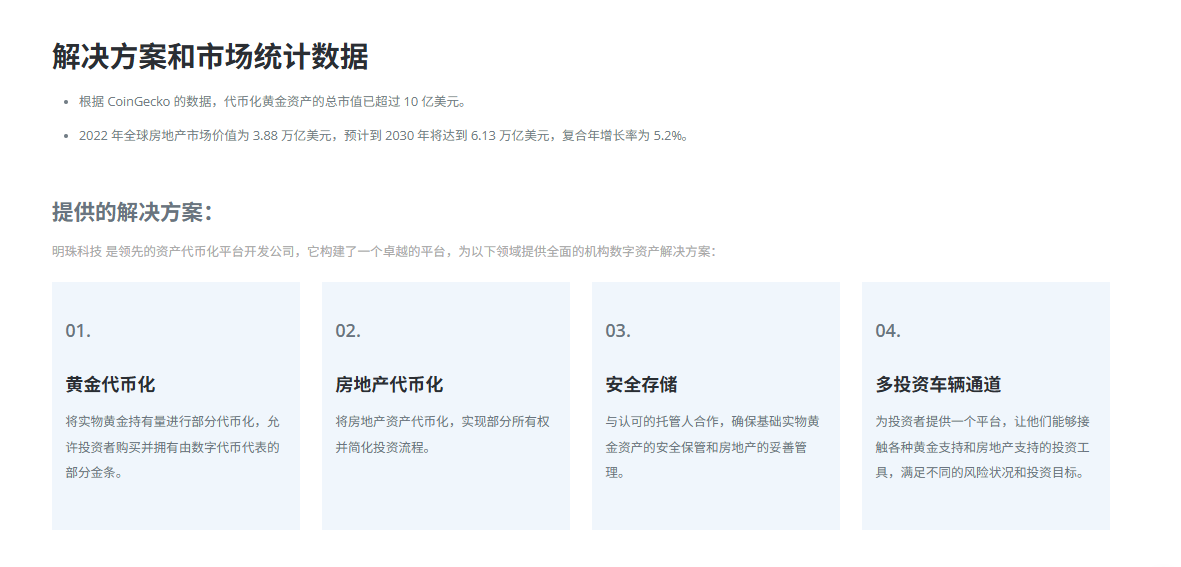The width and height of the screenshot is (1181, 567).
Task: Select the 多投资车辆通道 card title
Action: 938,385
